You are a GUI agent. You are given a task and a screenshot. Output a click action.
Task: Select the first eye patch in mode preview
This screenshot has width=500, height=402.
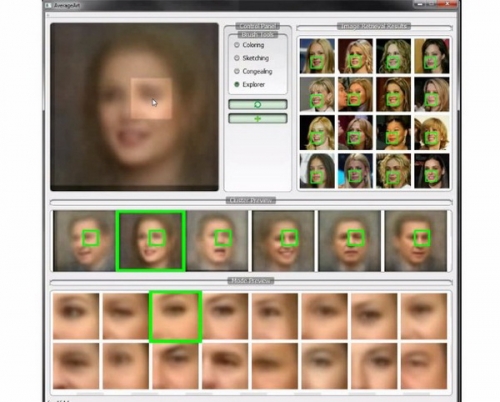[76, 316]
